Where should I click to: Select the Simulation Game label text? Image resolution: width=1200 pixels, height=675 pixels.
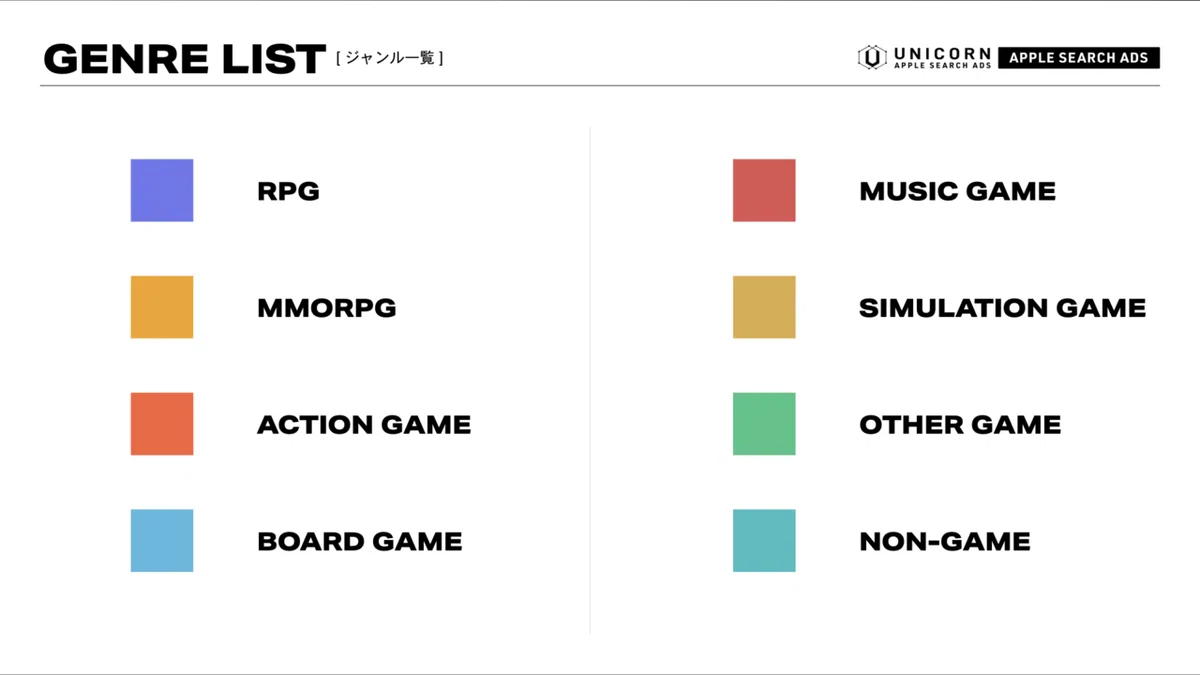[x=1002, y=308]
